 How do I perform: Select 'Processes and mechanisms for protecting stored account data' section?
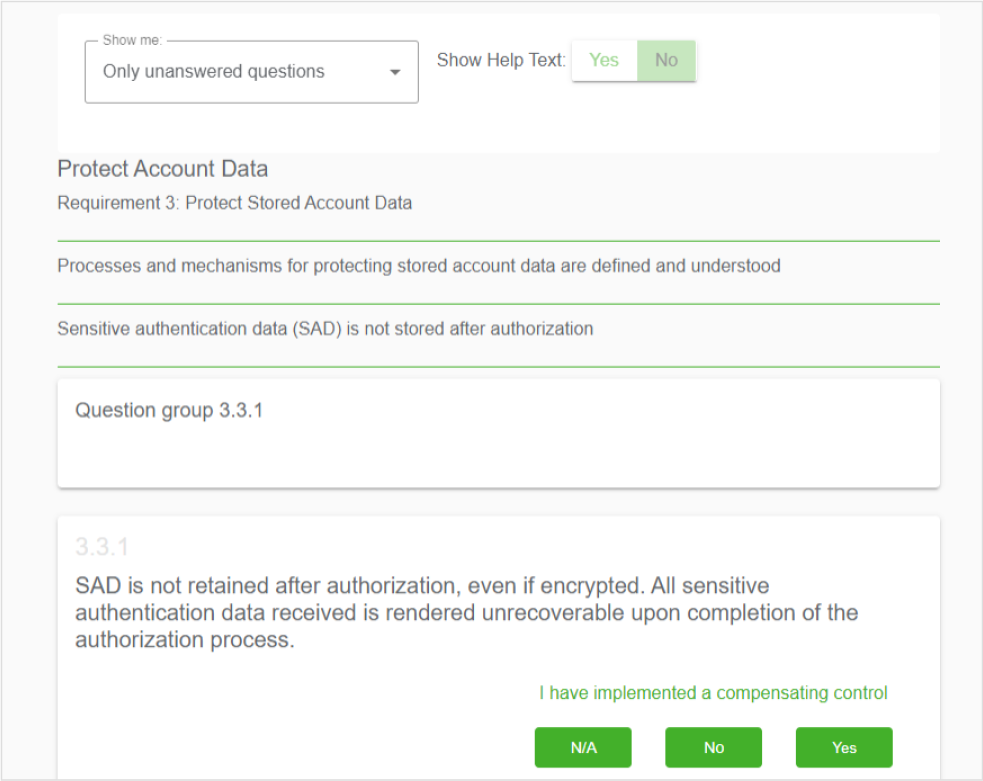click(x=419, y=266)
